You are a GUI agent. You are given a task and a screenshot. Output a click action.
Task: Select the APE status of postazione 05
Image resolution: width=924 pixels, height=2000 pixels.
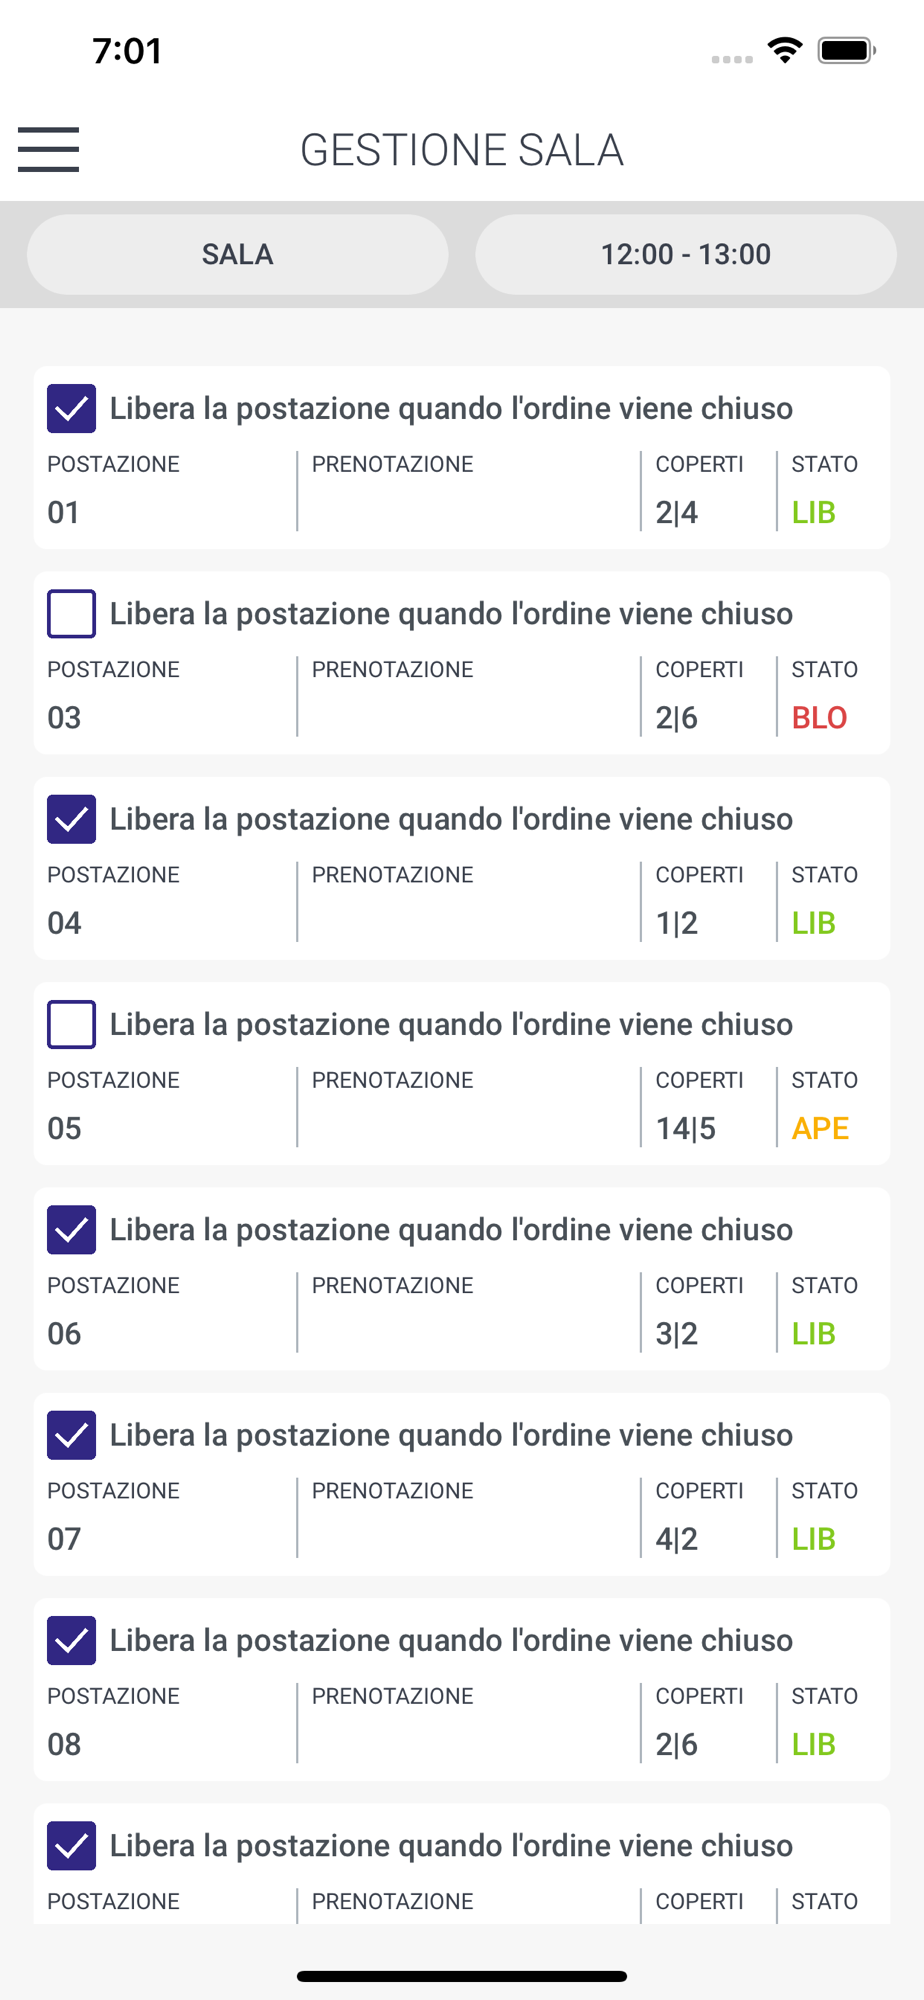(820, 1129)
